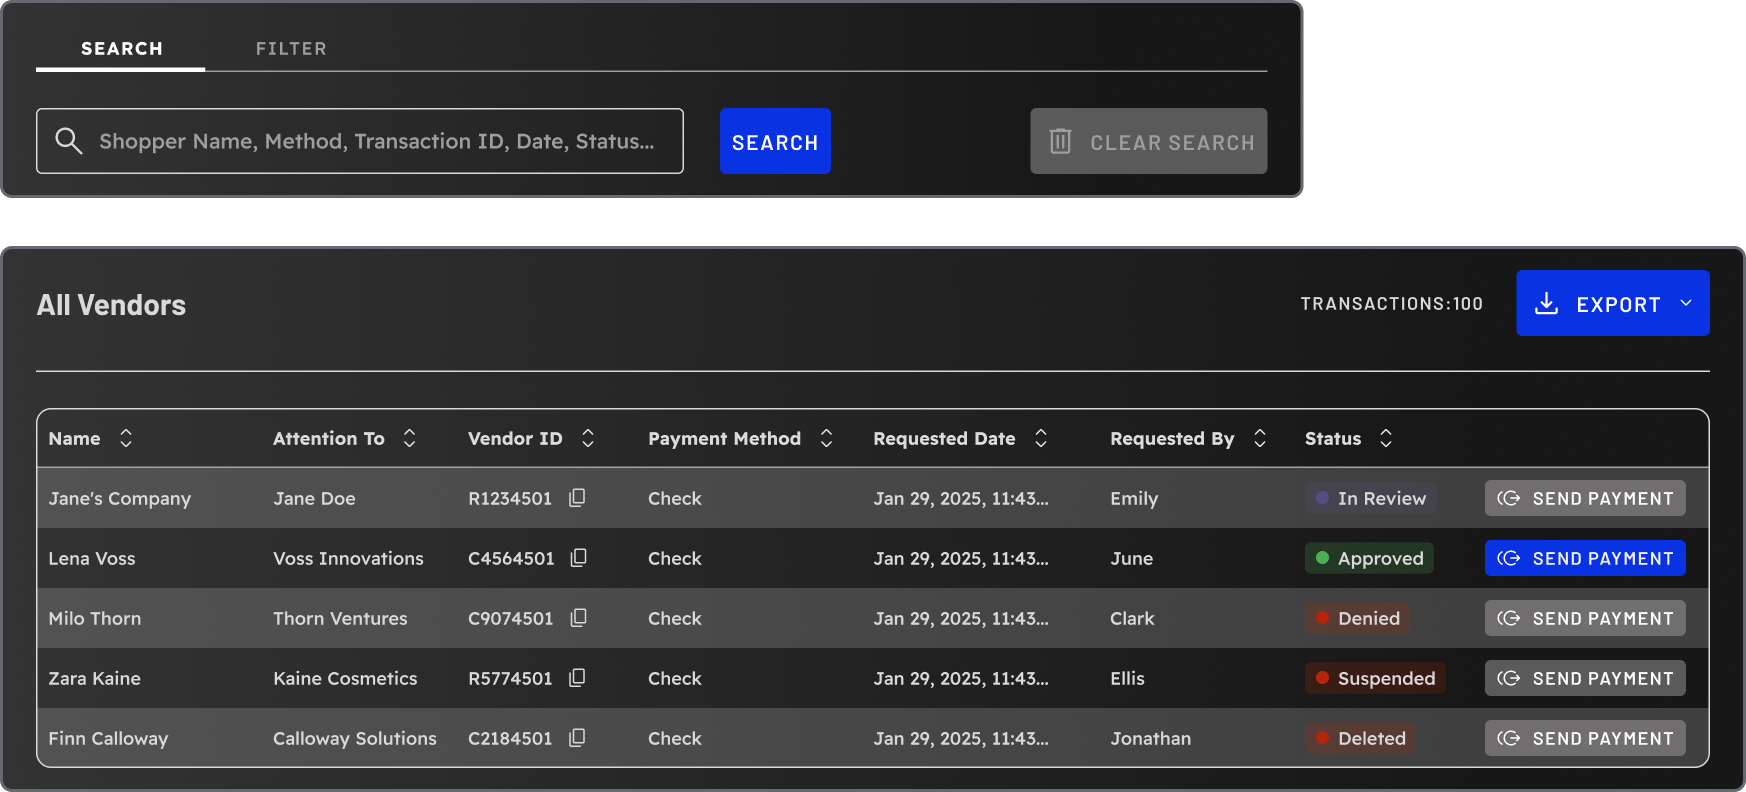Image resolution: width=1746 pixels, height=792 pixels.
Task: Sort by Attention To column
Action: tap(409, 438)
